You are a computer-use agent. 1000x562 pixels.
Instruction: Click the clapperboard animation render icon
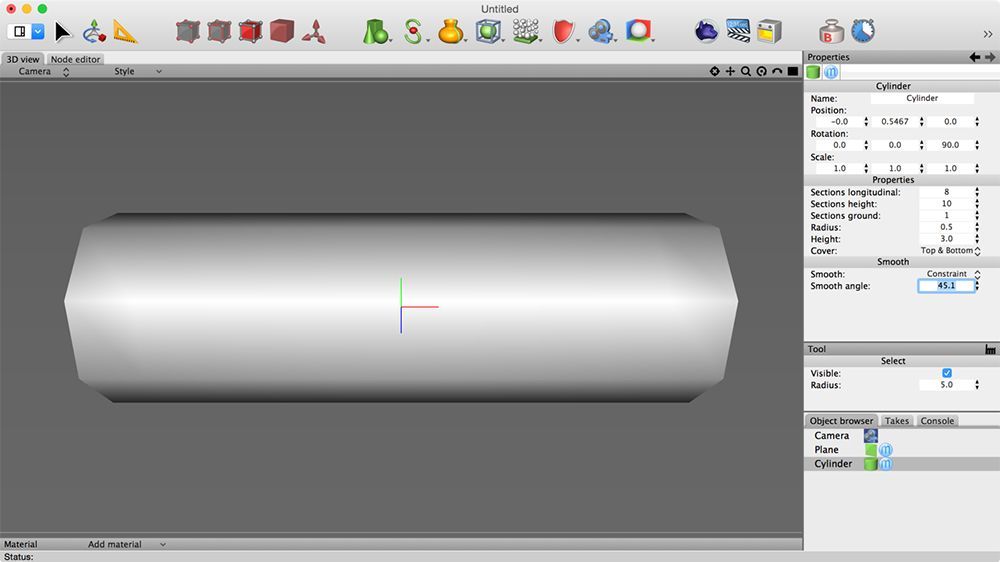[x=738, y=31]
